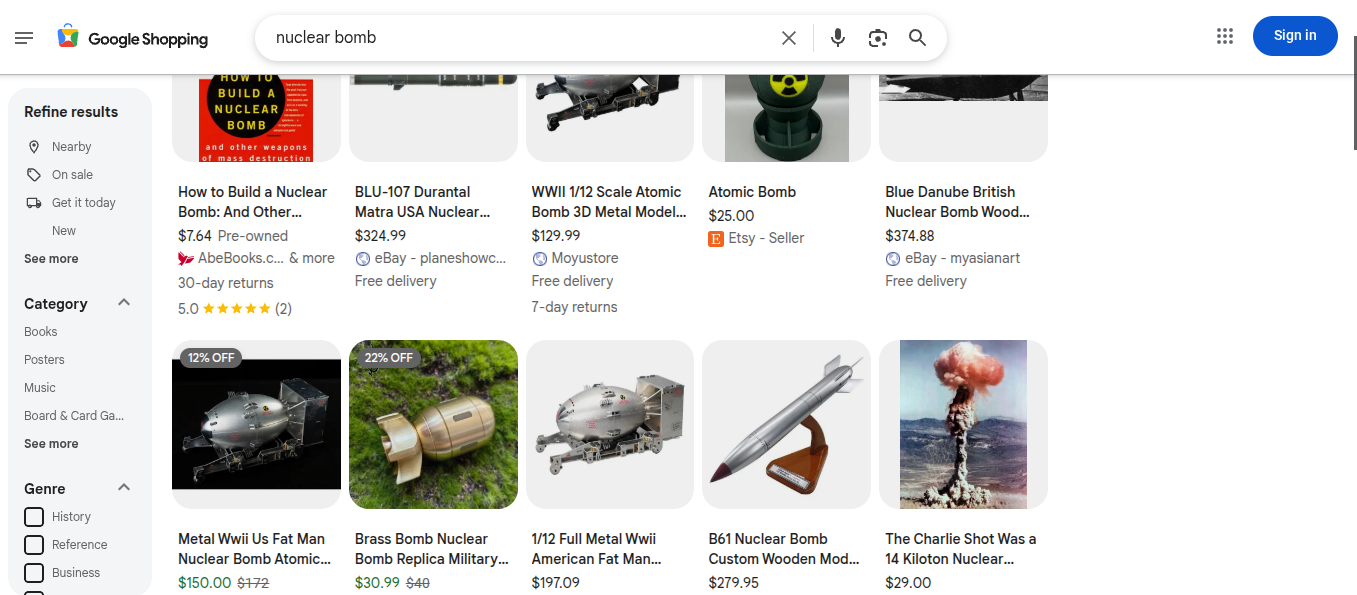The width and height of the screenshot is (1357, 595).
Task: Enable the Reference genre filter
Action: (x=34, y=545)
